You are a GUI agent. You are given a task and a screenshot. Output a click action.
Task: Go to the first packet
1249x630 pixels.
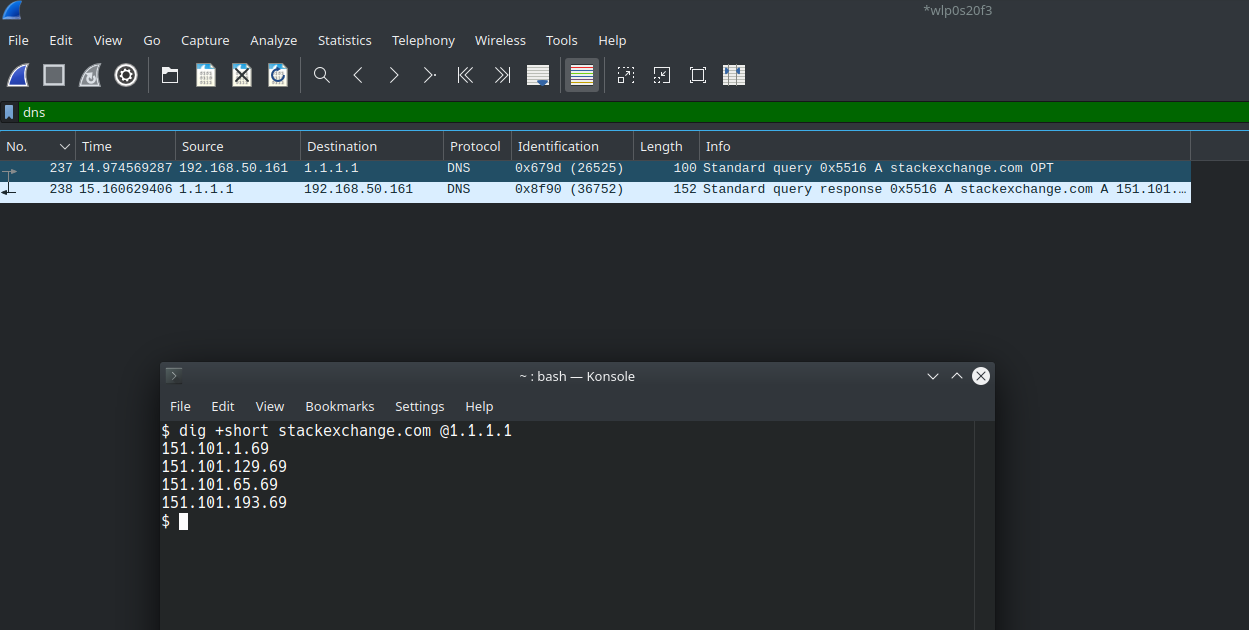click(x=465, y=74)
